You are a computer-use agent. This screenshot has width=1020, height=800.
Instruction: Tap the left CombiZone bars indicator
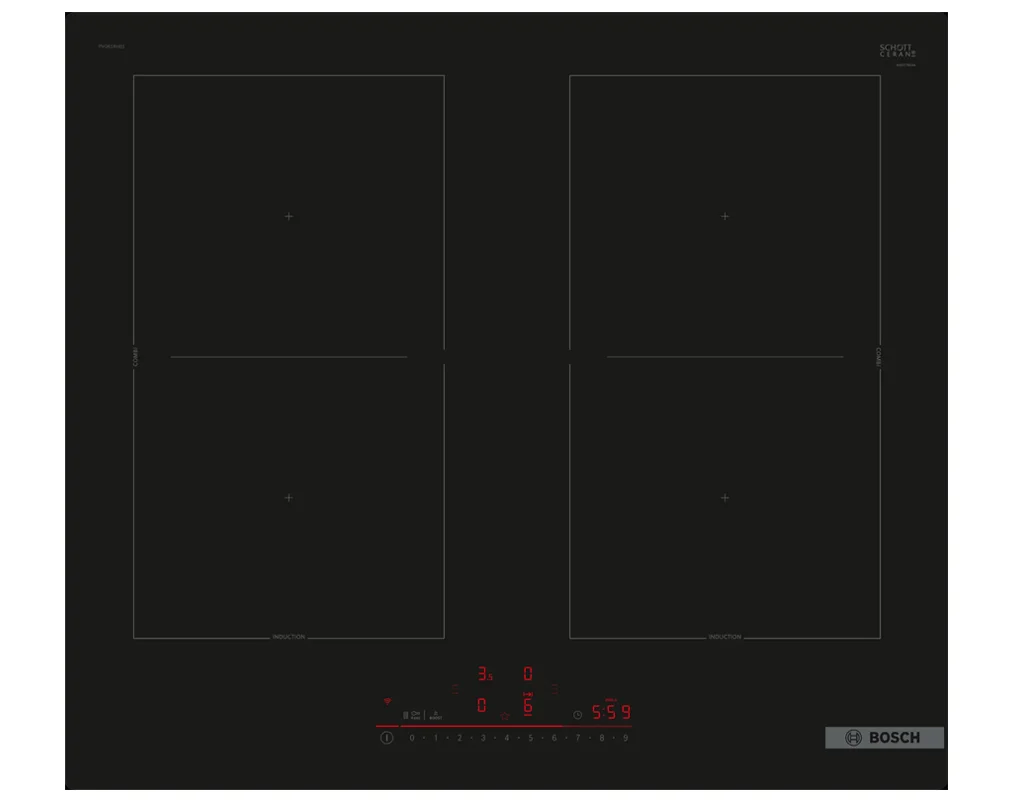click(x=455, y=689)
